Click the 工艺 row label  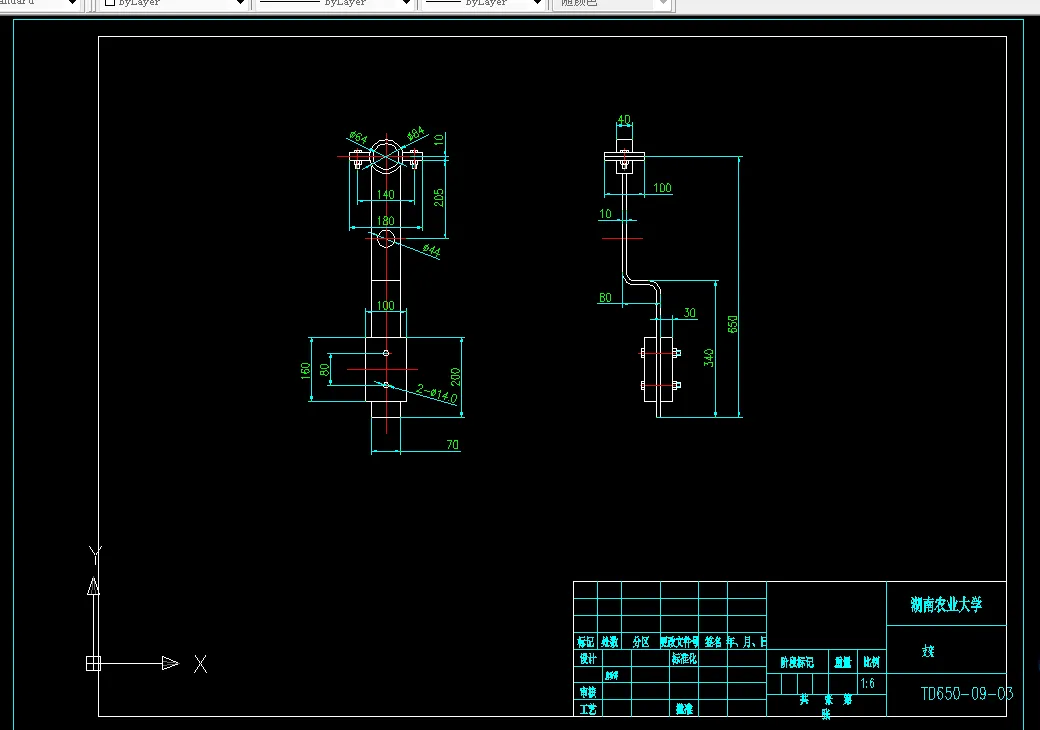click(588, 709)
